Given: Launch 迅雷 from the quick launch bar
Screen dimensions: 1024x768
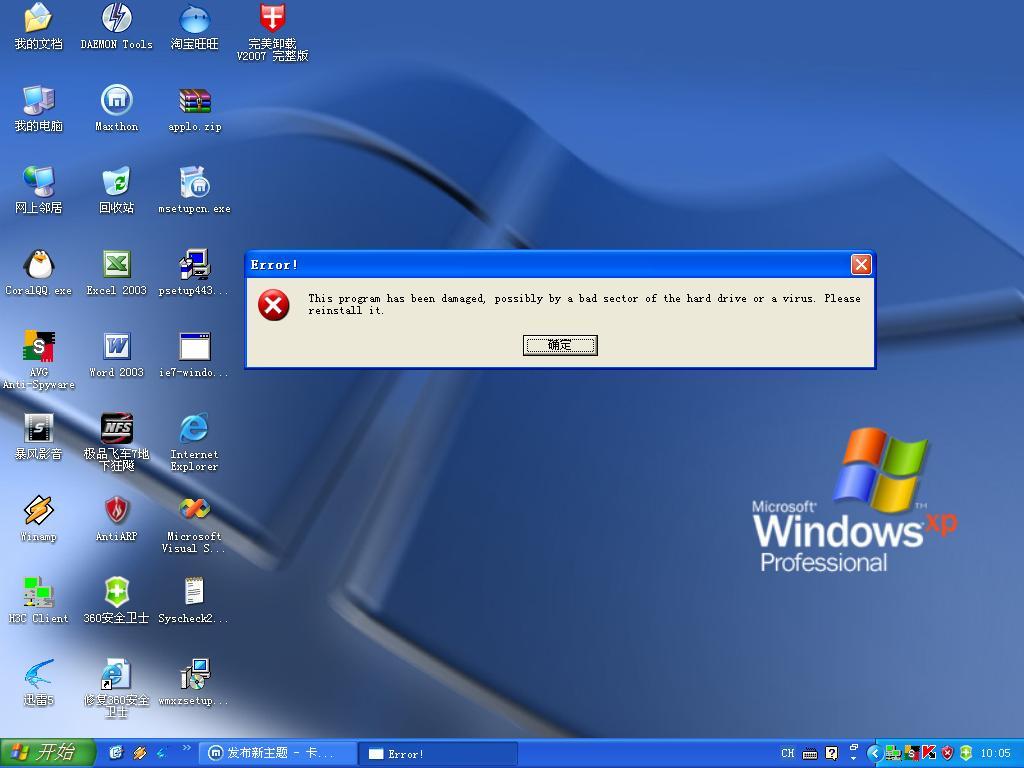Looking at the screenshot, I should point(161,753).
